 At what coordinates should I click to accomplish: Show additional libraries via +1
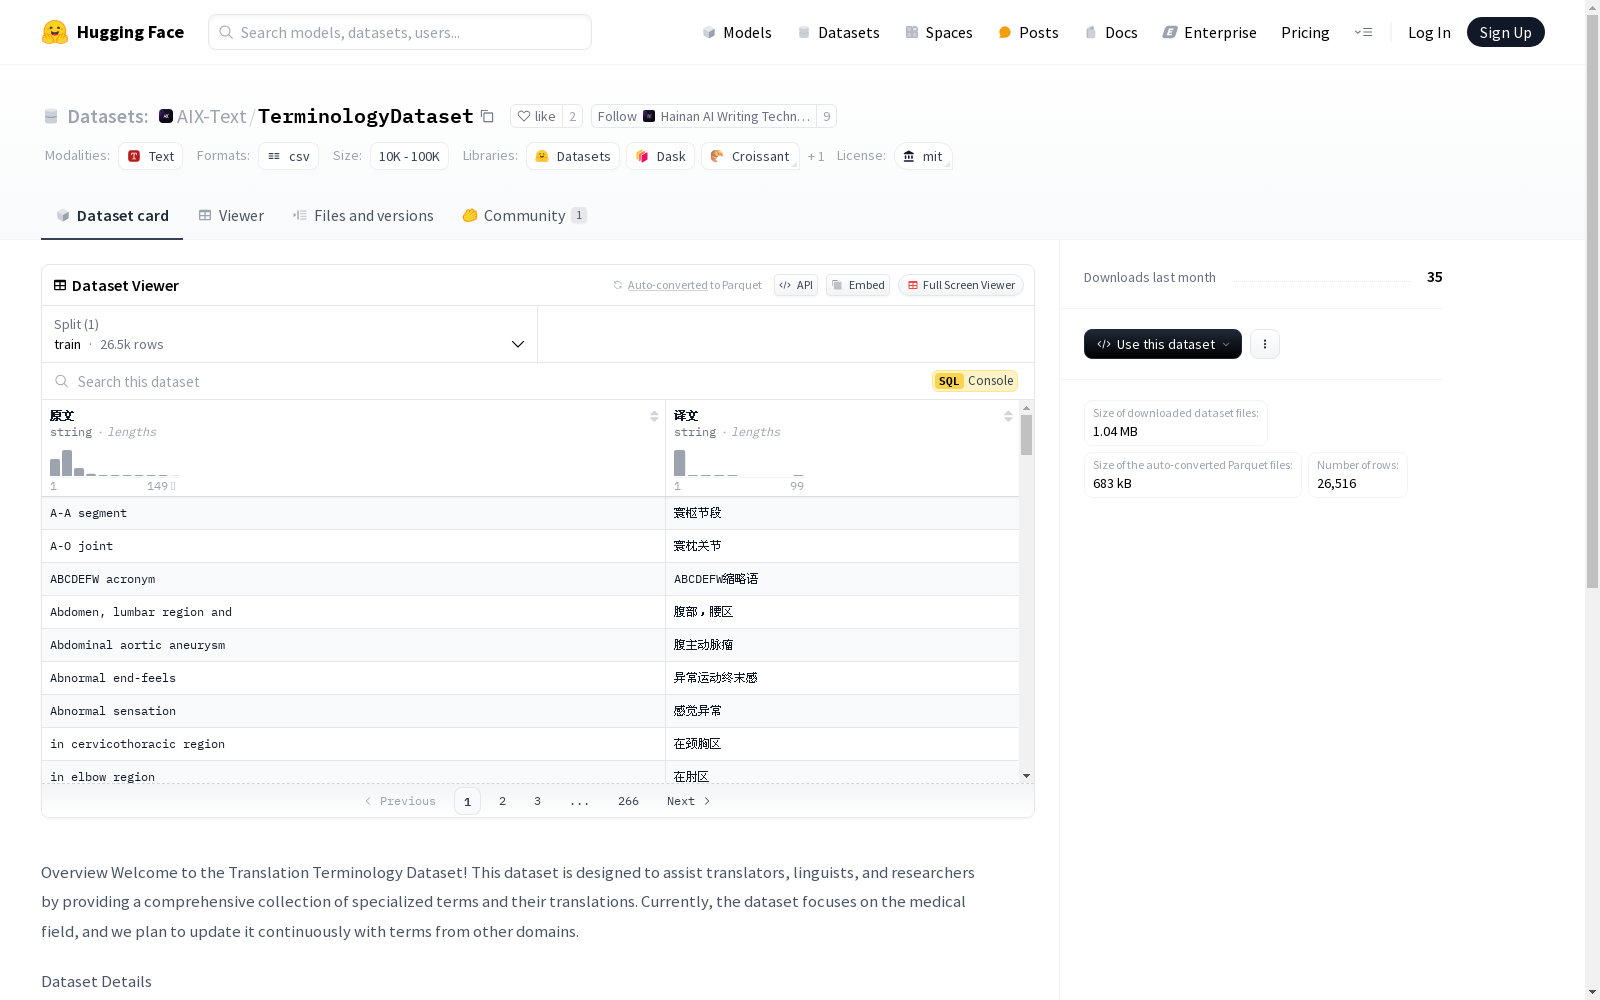coord(816,157)
